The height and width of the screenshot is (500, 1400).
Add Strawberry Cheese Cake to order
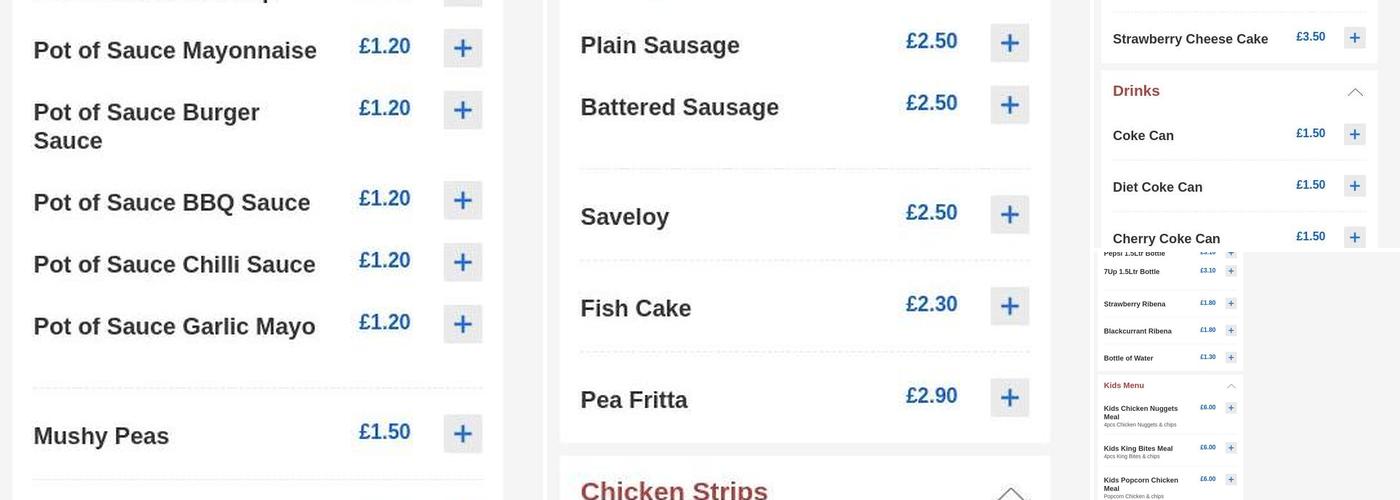1354,38
